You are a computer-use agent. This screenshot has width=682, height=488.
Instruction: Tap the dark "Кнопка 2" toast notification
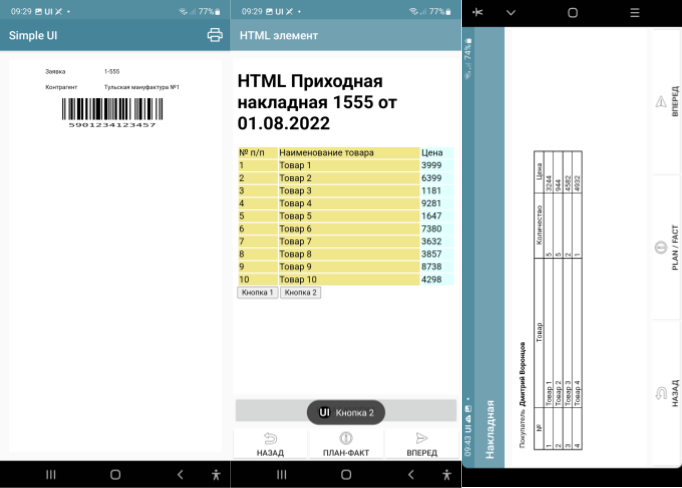[x=346, y=412]
